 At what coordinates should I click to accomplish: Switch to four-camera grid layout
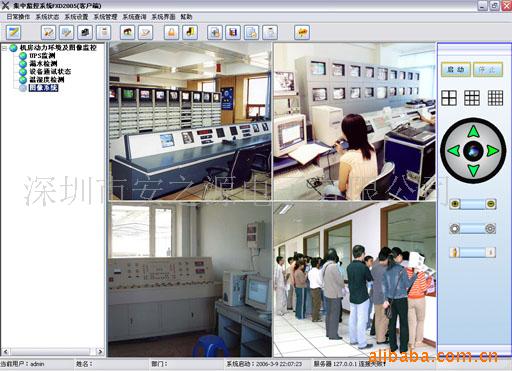point(449,98)
